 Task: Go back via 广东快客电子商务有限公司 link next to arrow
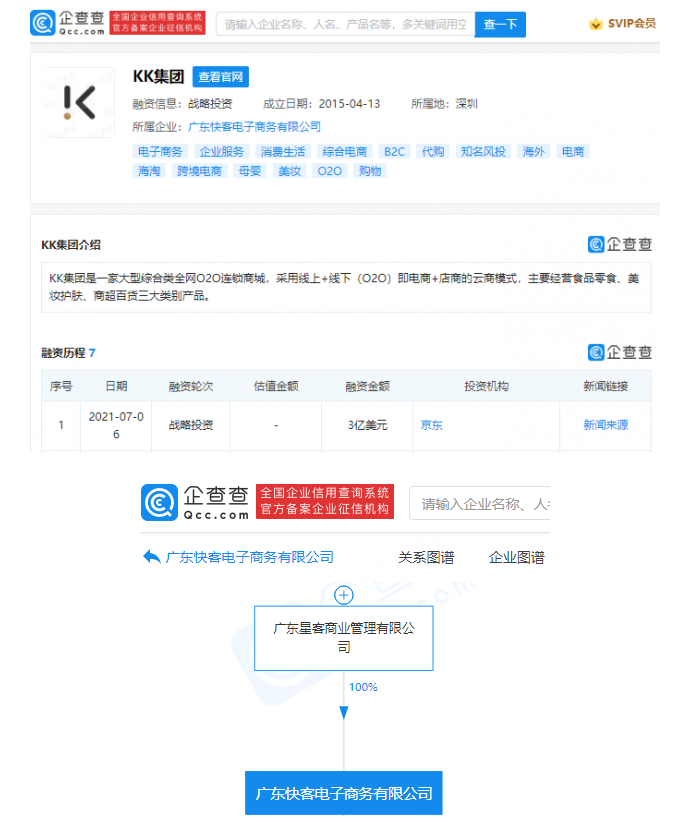pyautogui.click(x=250, y=557)
